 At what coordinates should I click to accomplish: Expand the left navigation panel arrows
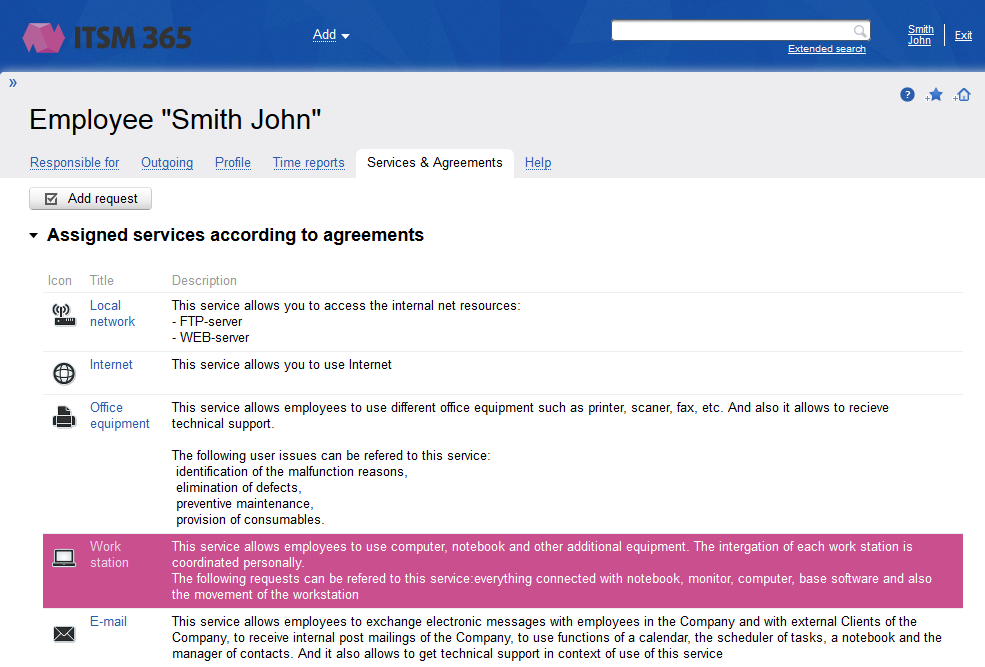13,83
